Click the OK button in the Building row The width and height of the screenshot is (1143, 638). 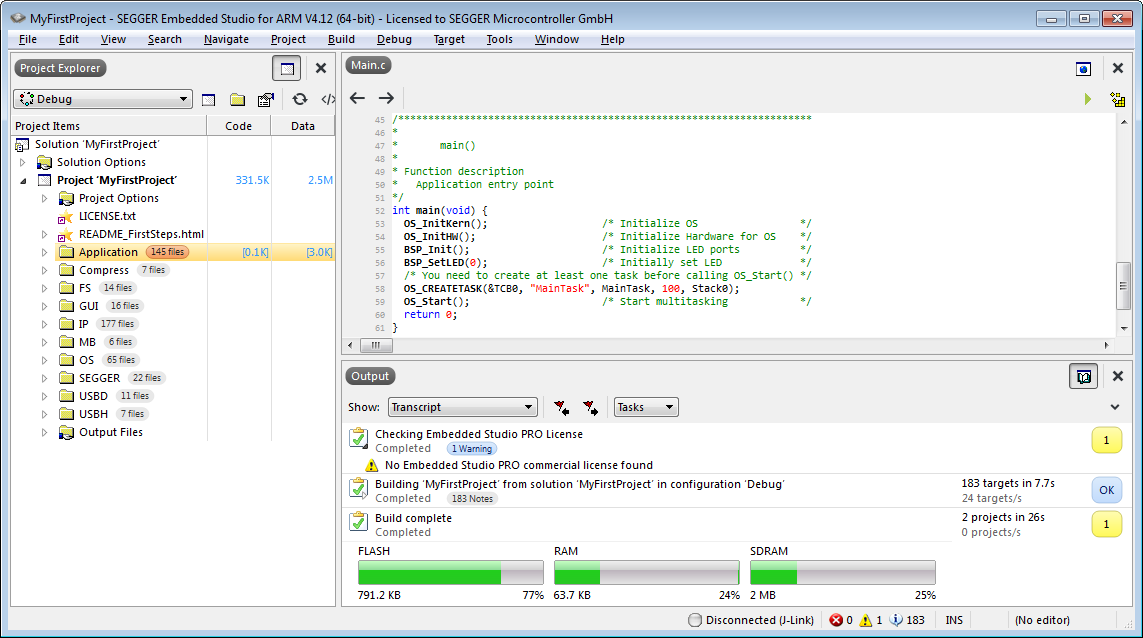[1107, 490]
